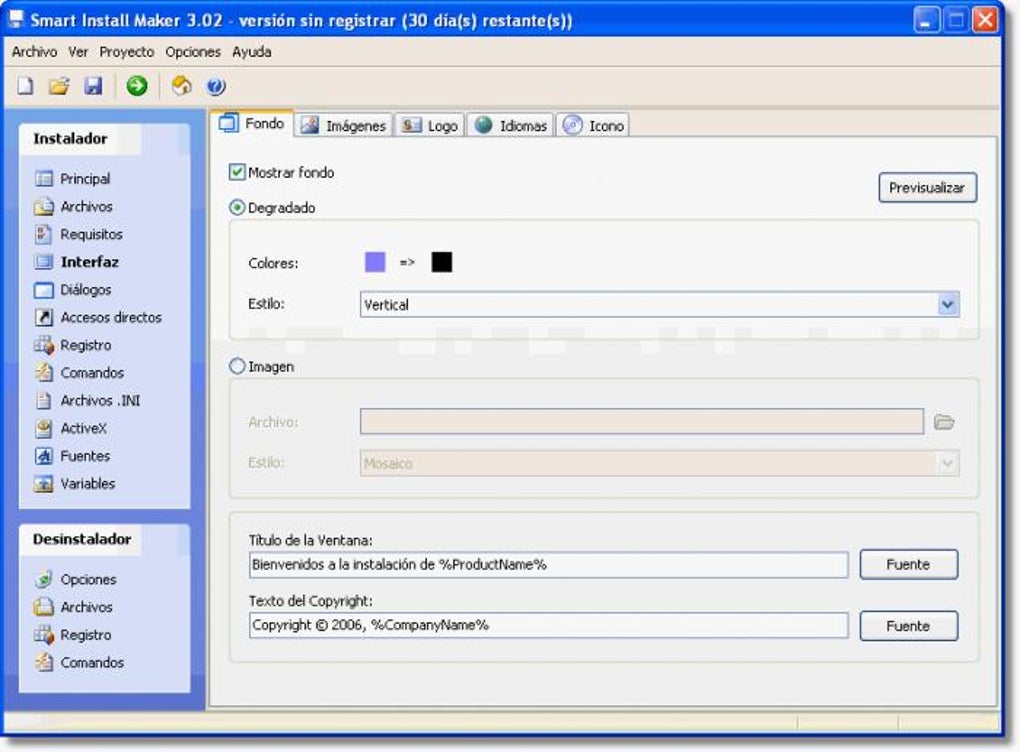
Task: Click the Open project folder icon
Action: pyautogui.click(x=59, y=85)
